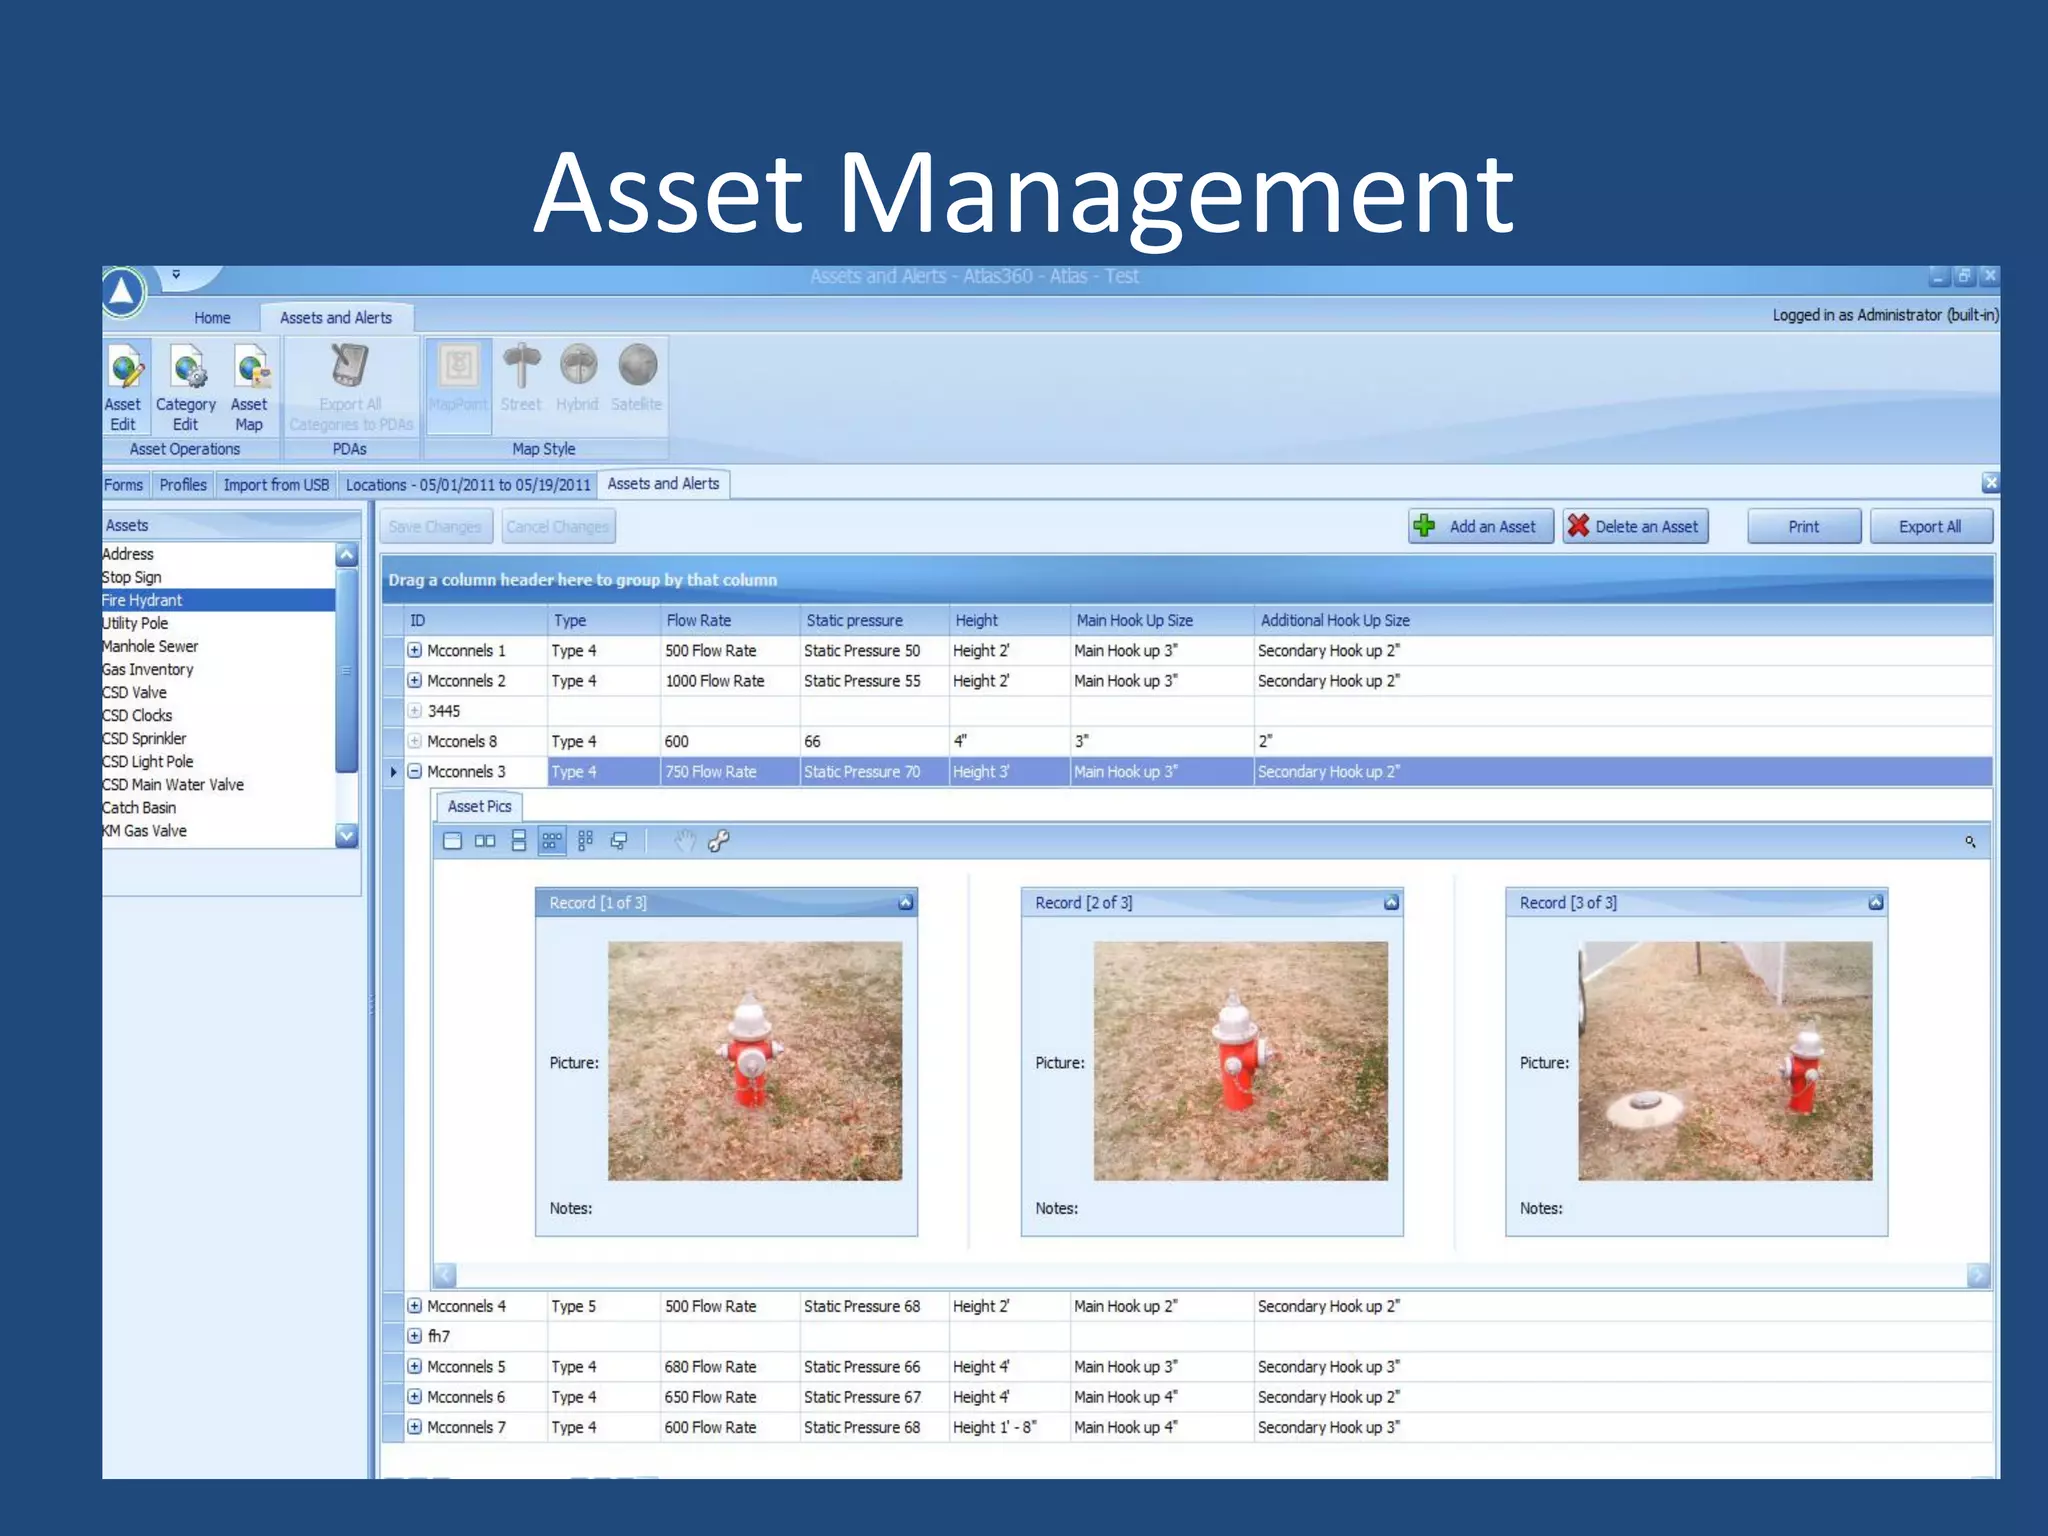Open the Asset Map tool
2048x1536 pixels.
pyautogui.click(x=249, y=385)
